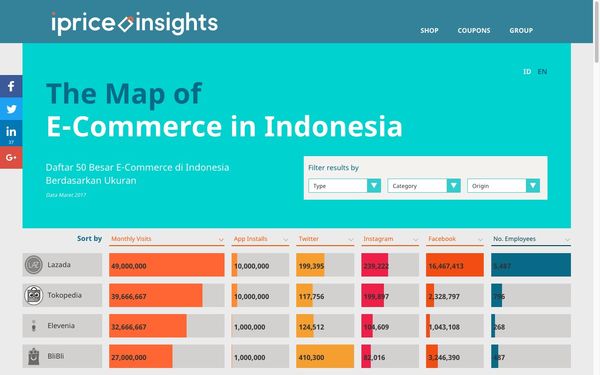Share page on Google Plus sidebar icon
Screen dimensions: 600x375
point(11,157)
